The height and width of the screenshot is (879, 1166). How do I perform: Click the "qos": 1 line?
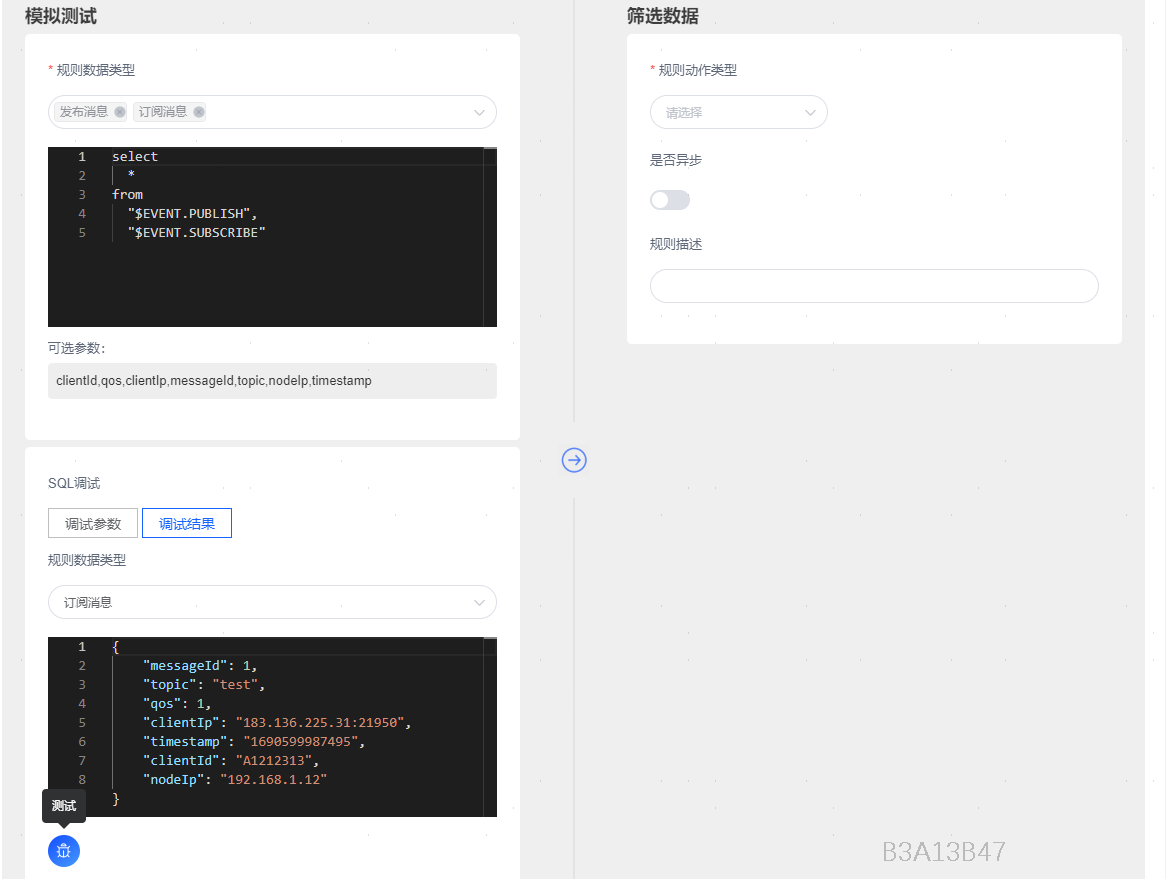[x=177, y=703]
